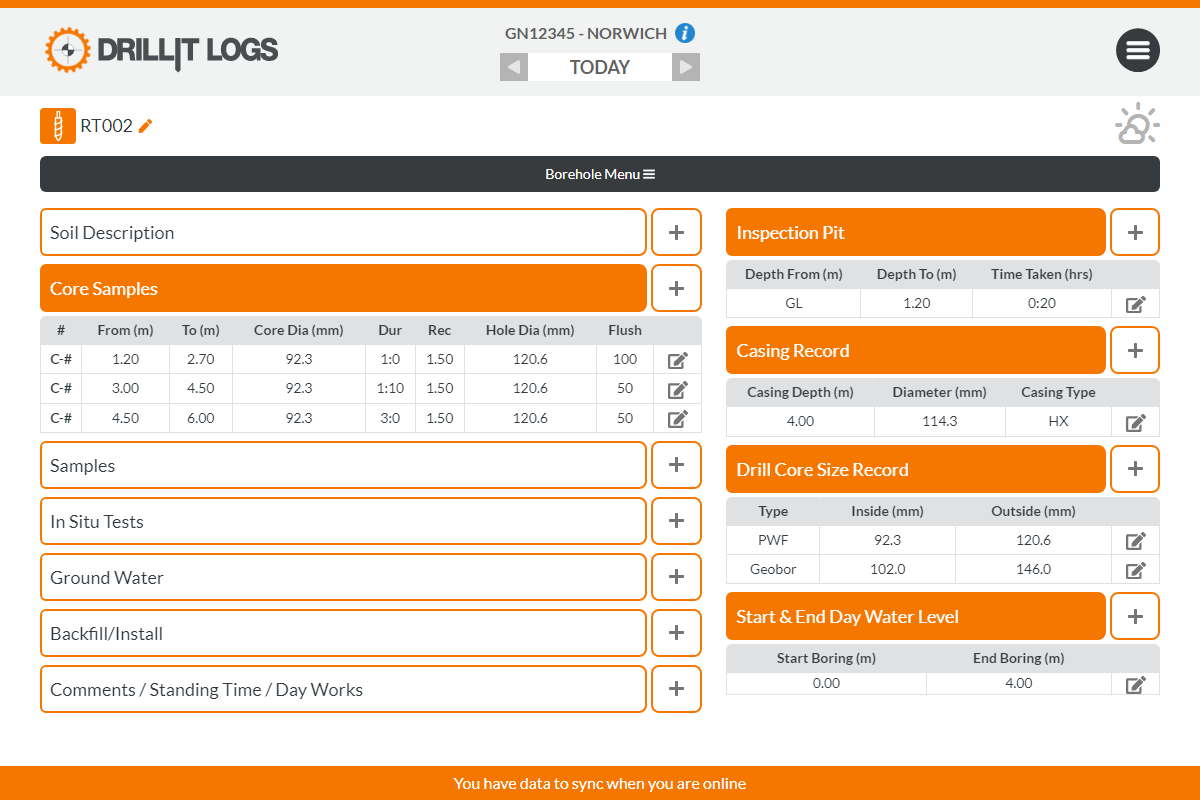Expand the Borehole Menu bar
The width and height of the screenshot is (1200, 800).
600,174
